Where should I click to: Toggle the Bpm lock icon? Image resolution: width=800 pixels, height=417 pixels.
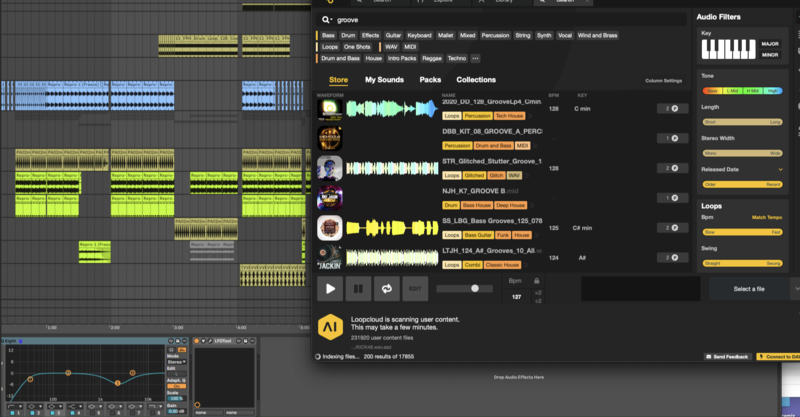coord(537,281)
